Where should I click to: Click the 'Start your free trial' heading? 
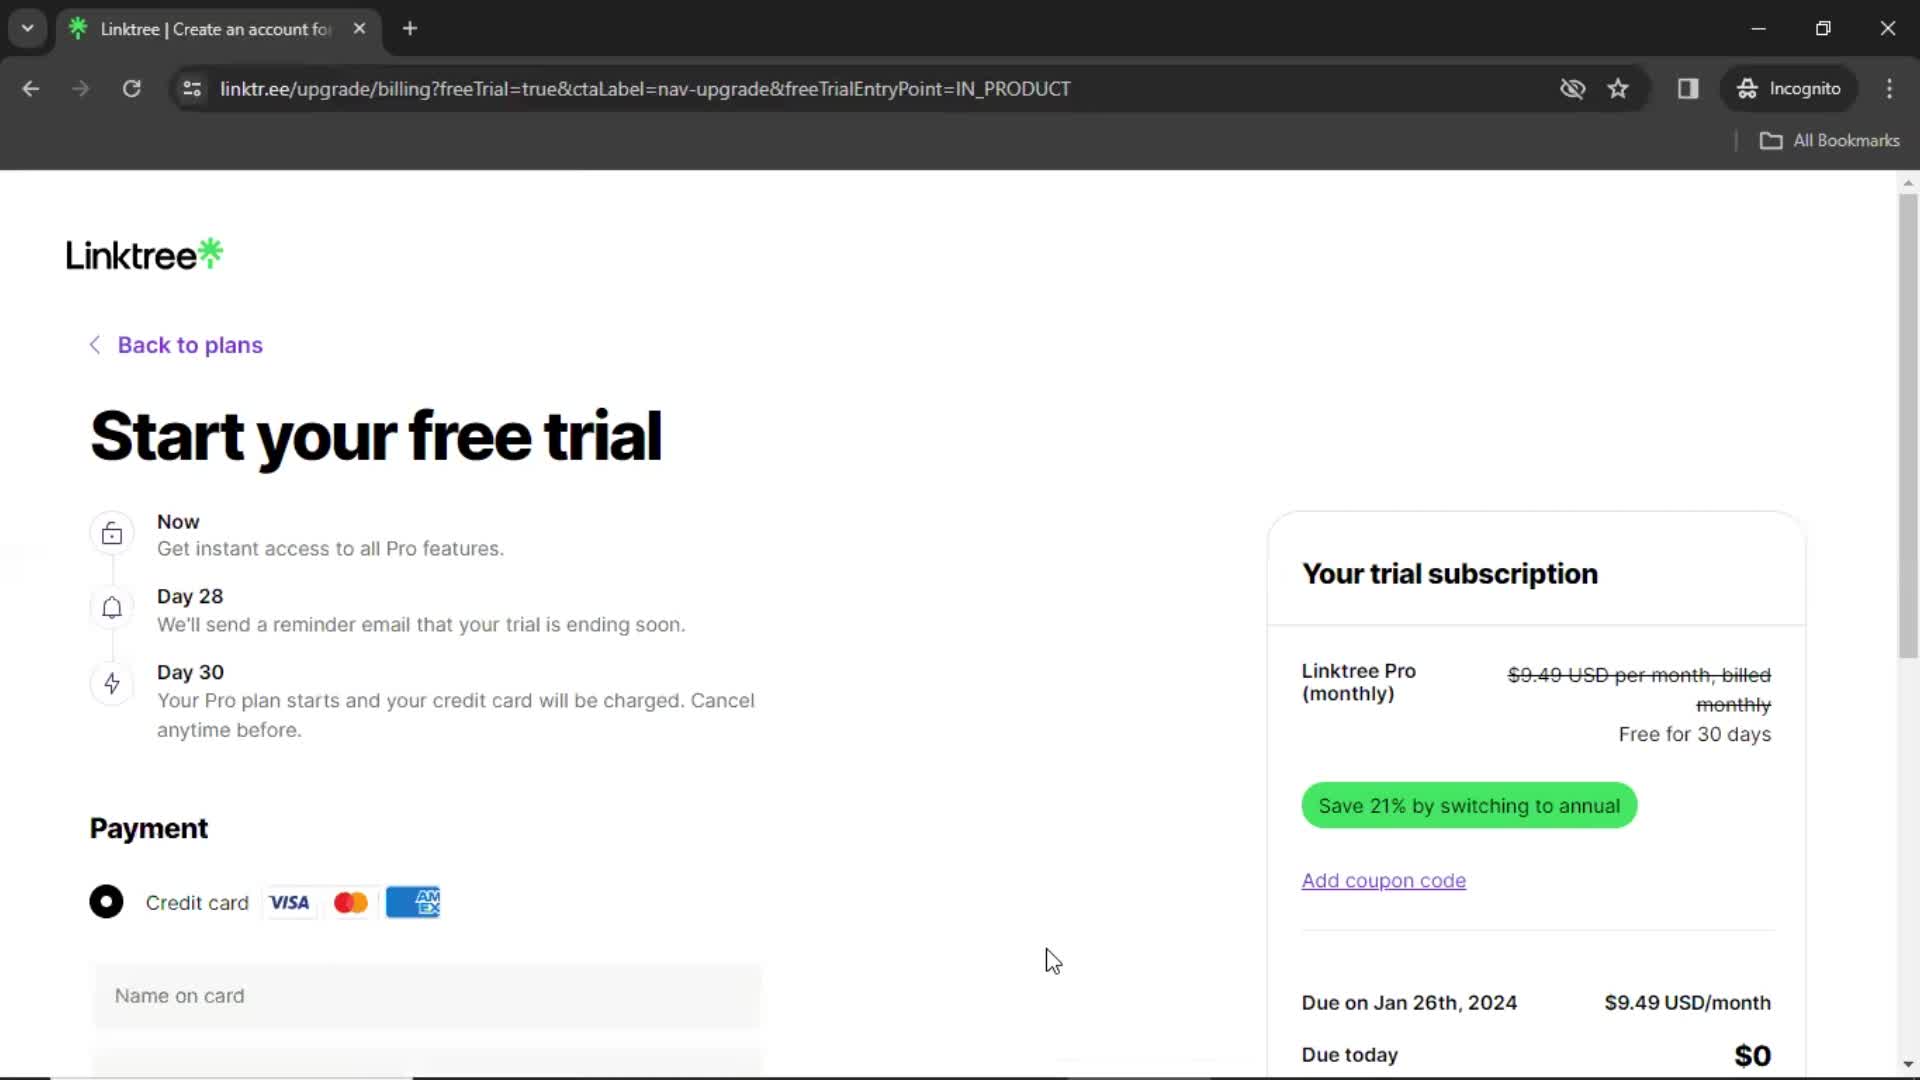click(376, 437)
